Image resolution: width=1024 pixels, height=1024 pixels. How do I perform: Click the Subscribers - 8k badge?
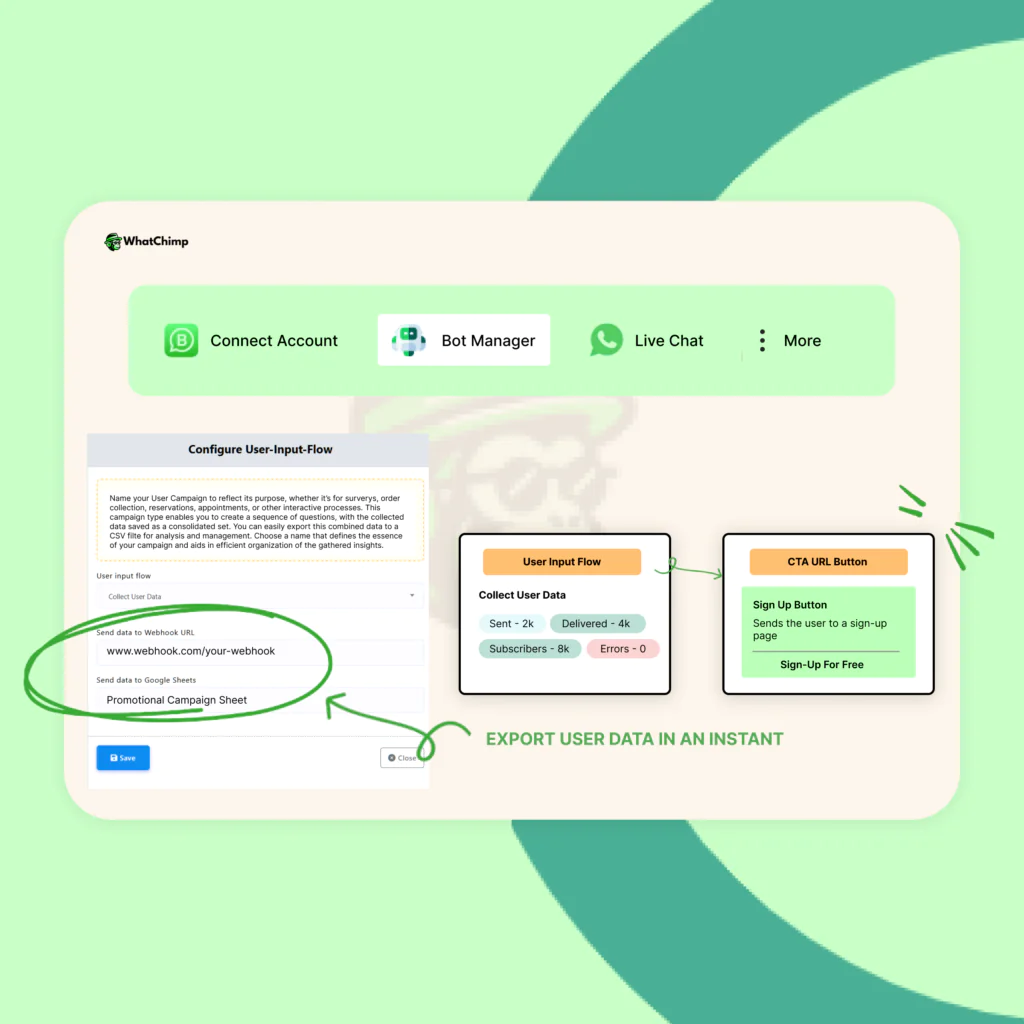[x=528, y=649]
